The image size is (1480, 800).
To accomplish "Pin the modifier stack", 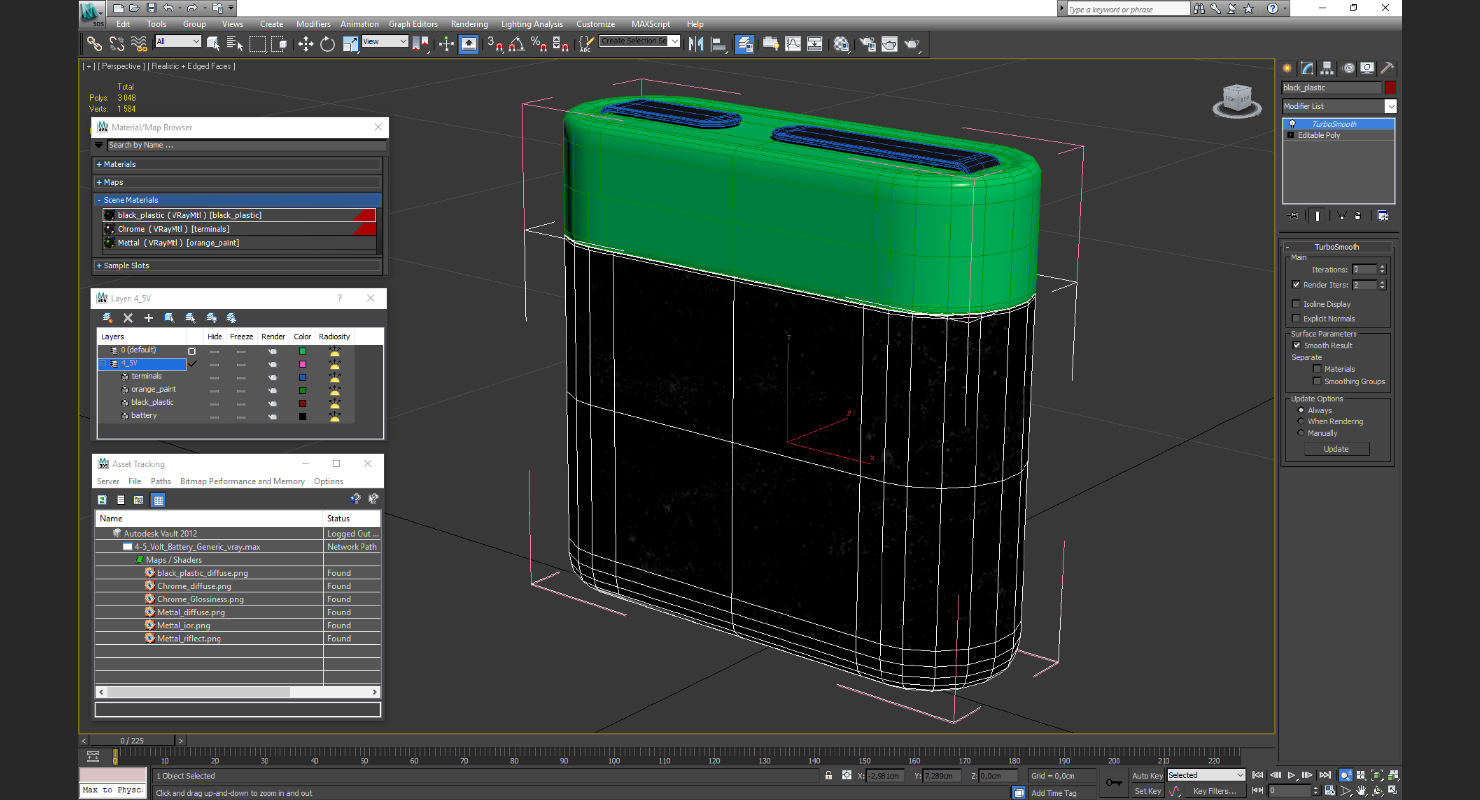I will coord(1294,215).
